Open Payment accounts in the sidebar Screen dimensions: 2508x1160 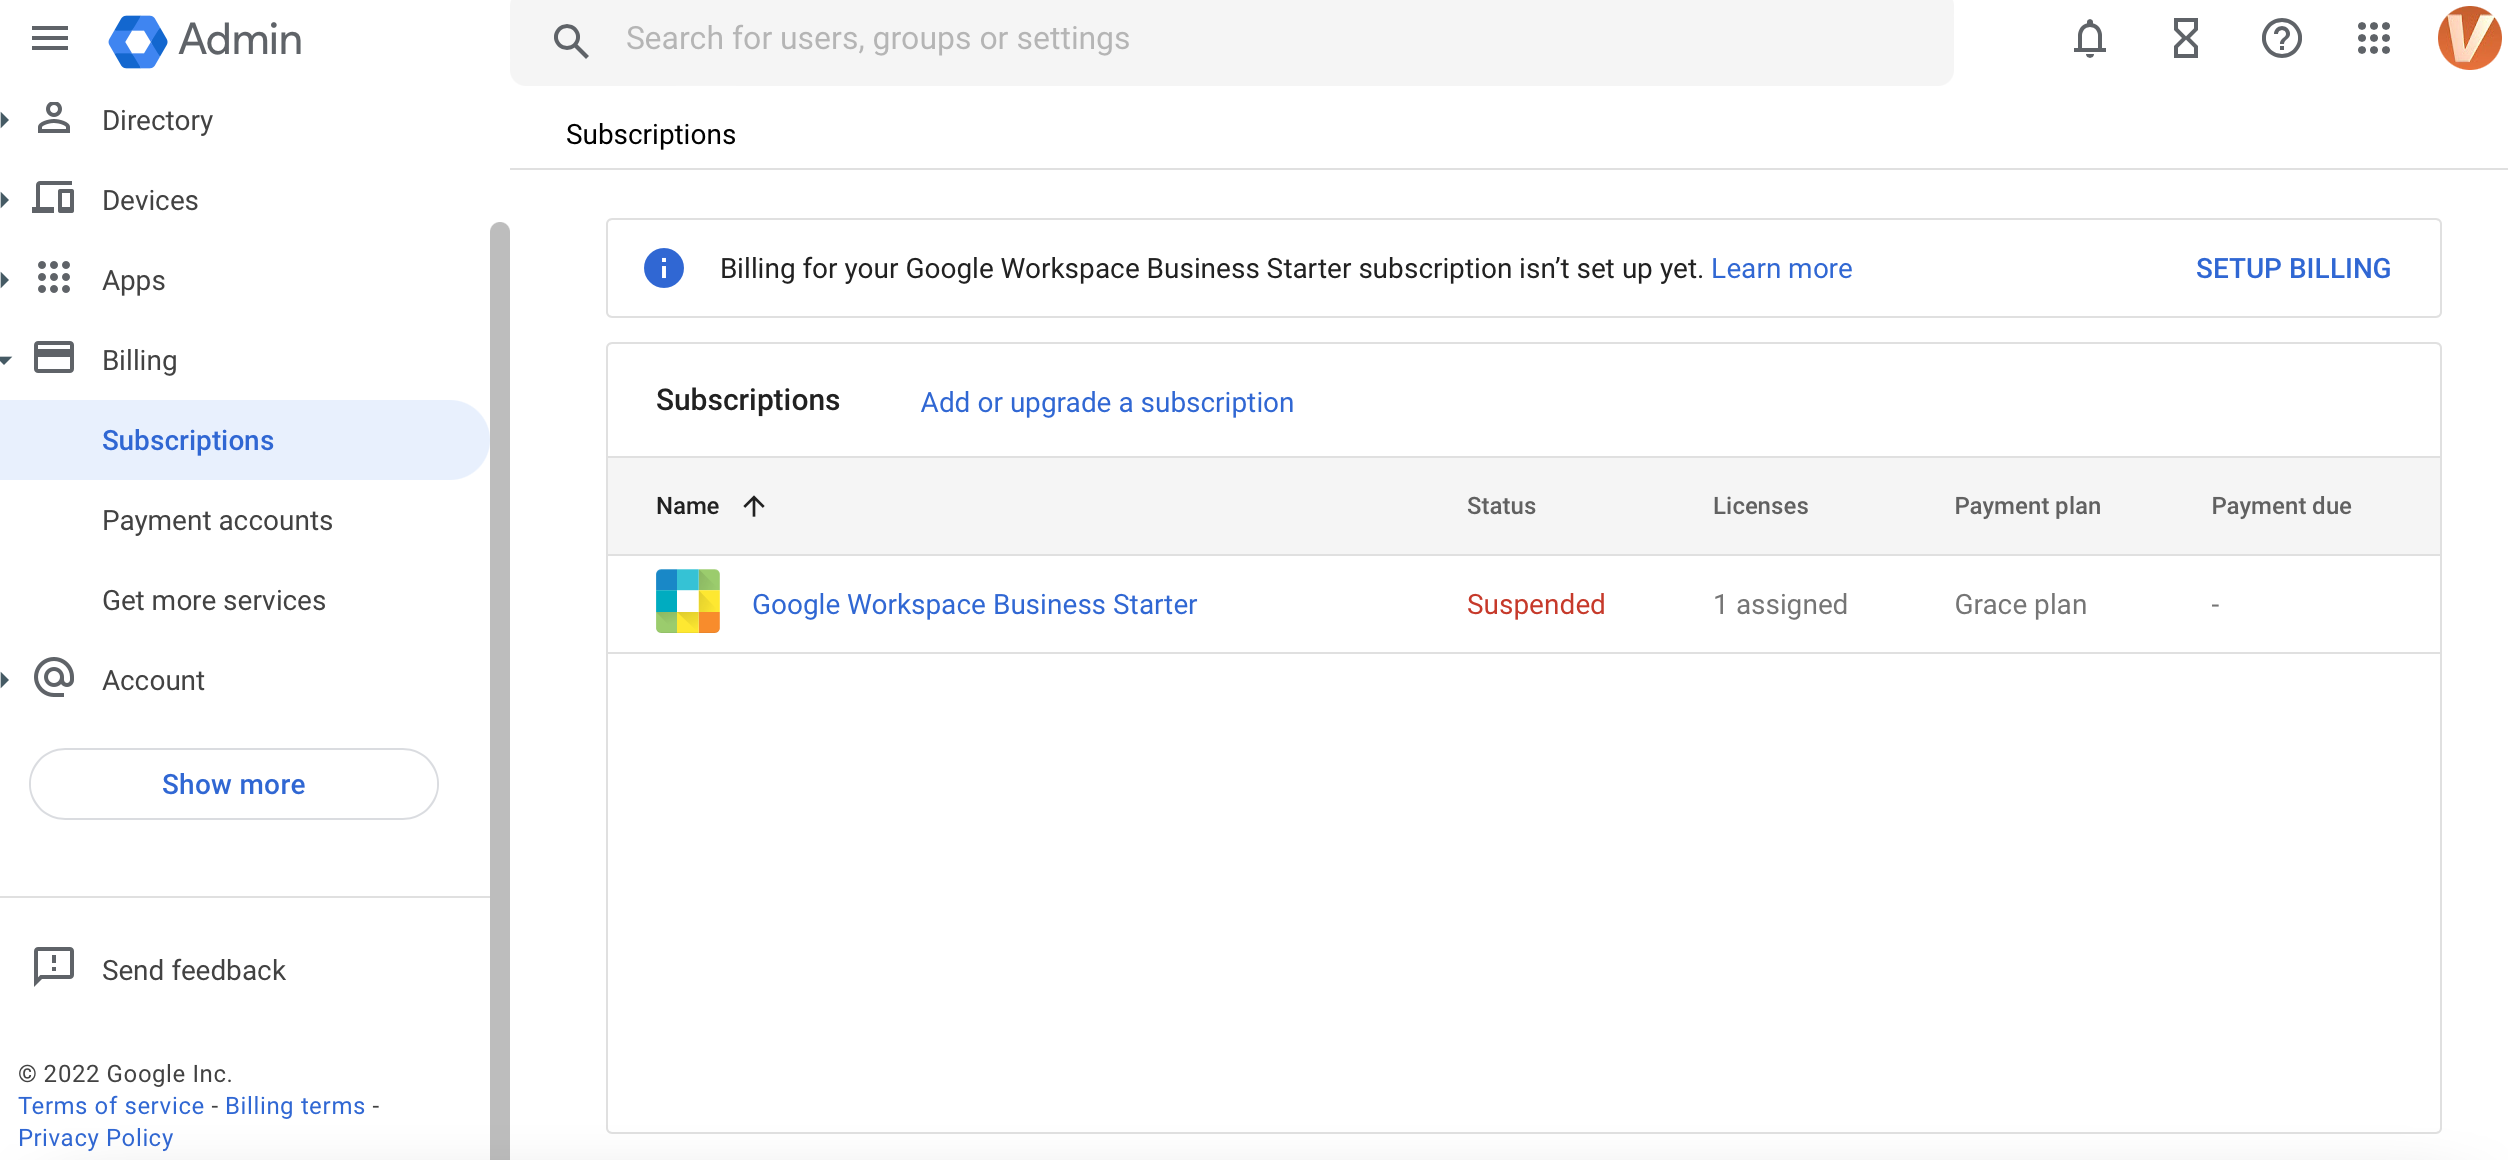217,520
